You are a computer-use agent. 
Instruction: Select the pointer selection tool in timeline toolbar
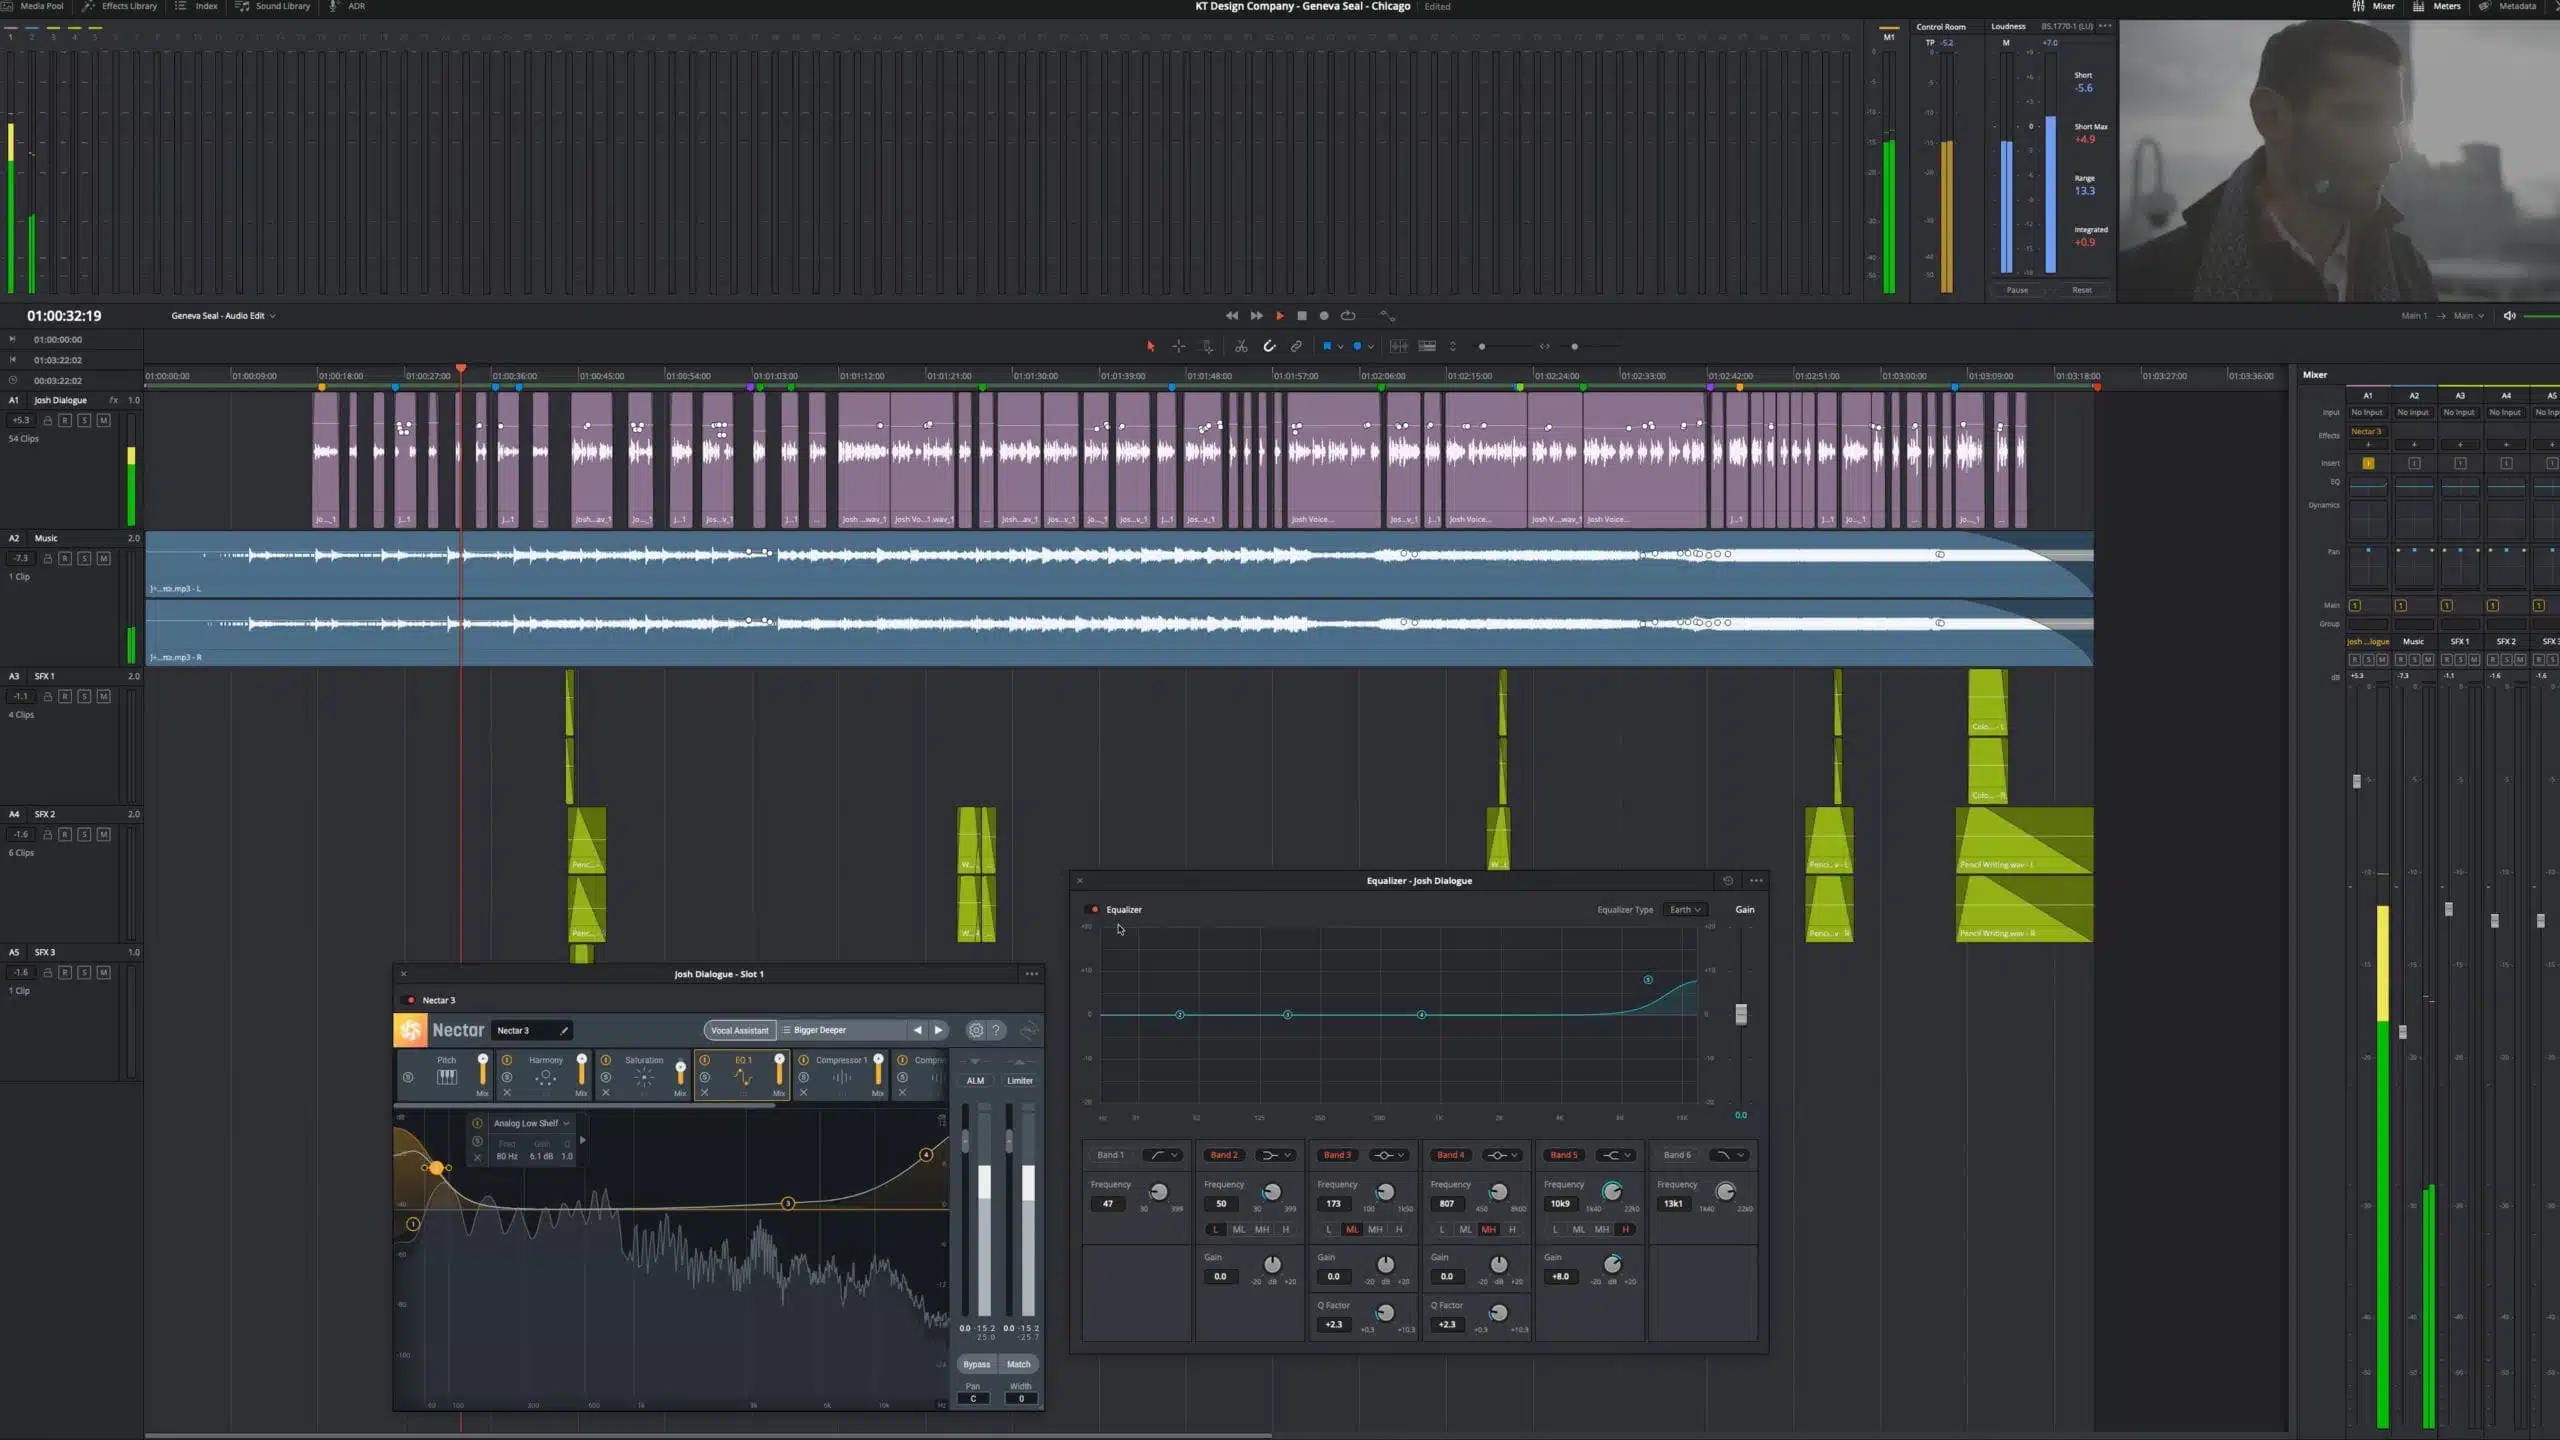(1150, 346)
